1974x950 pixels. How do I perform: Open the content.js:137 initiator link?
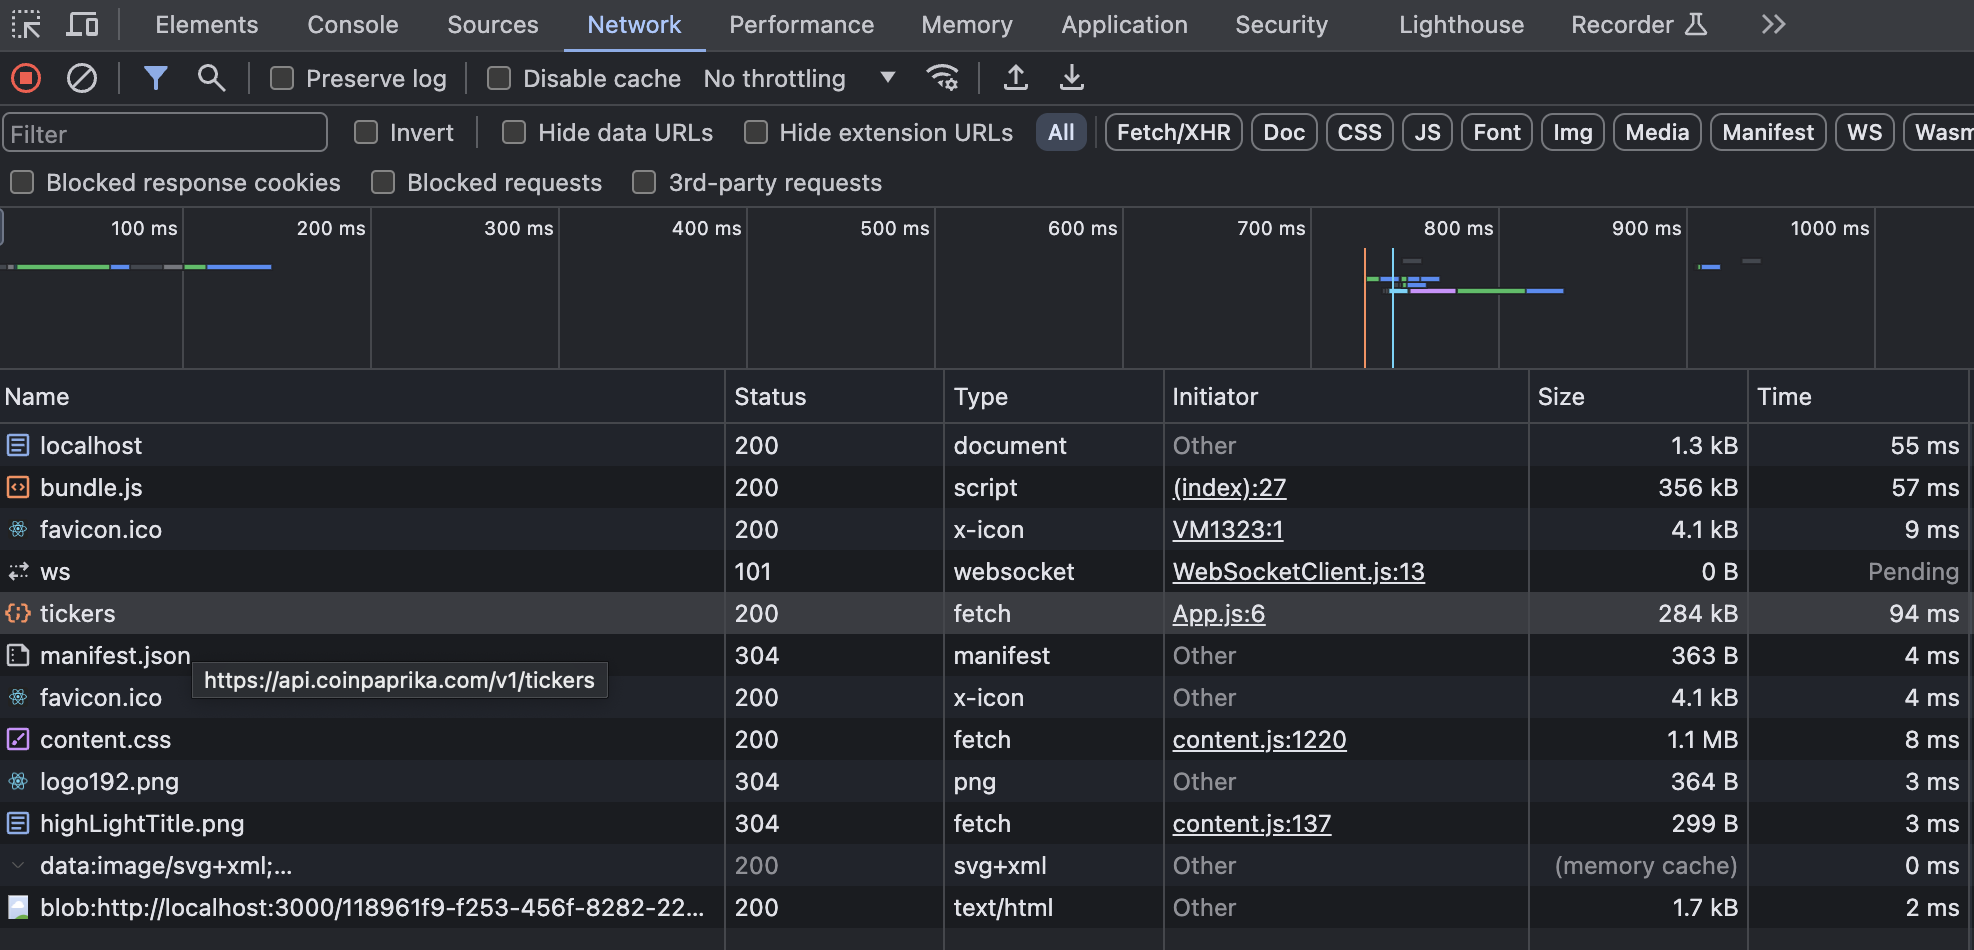point(1252,823)
